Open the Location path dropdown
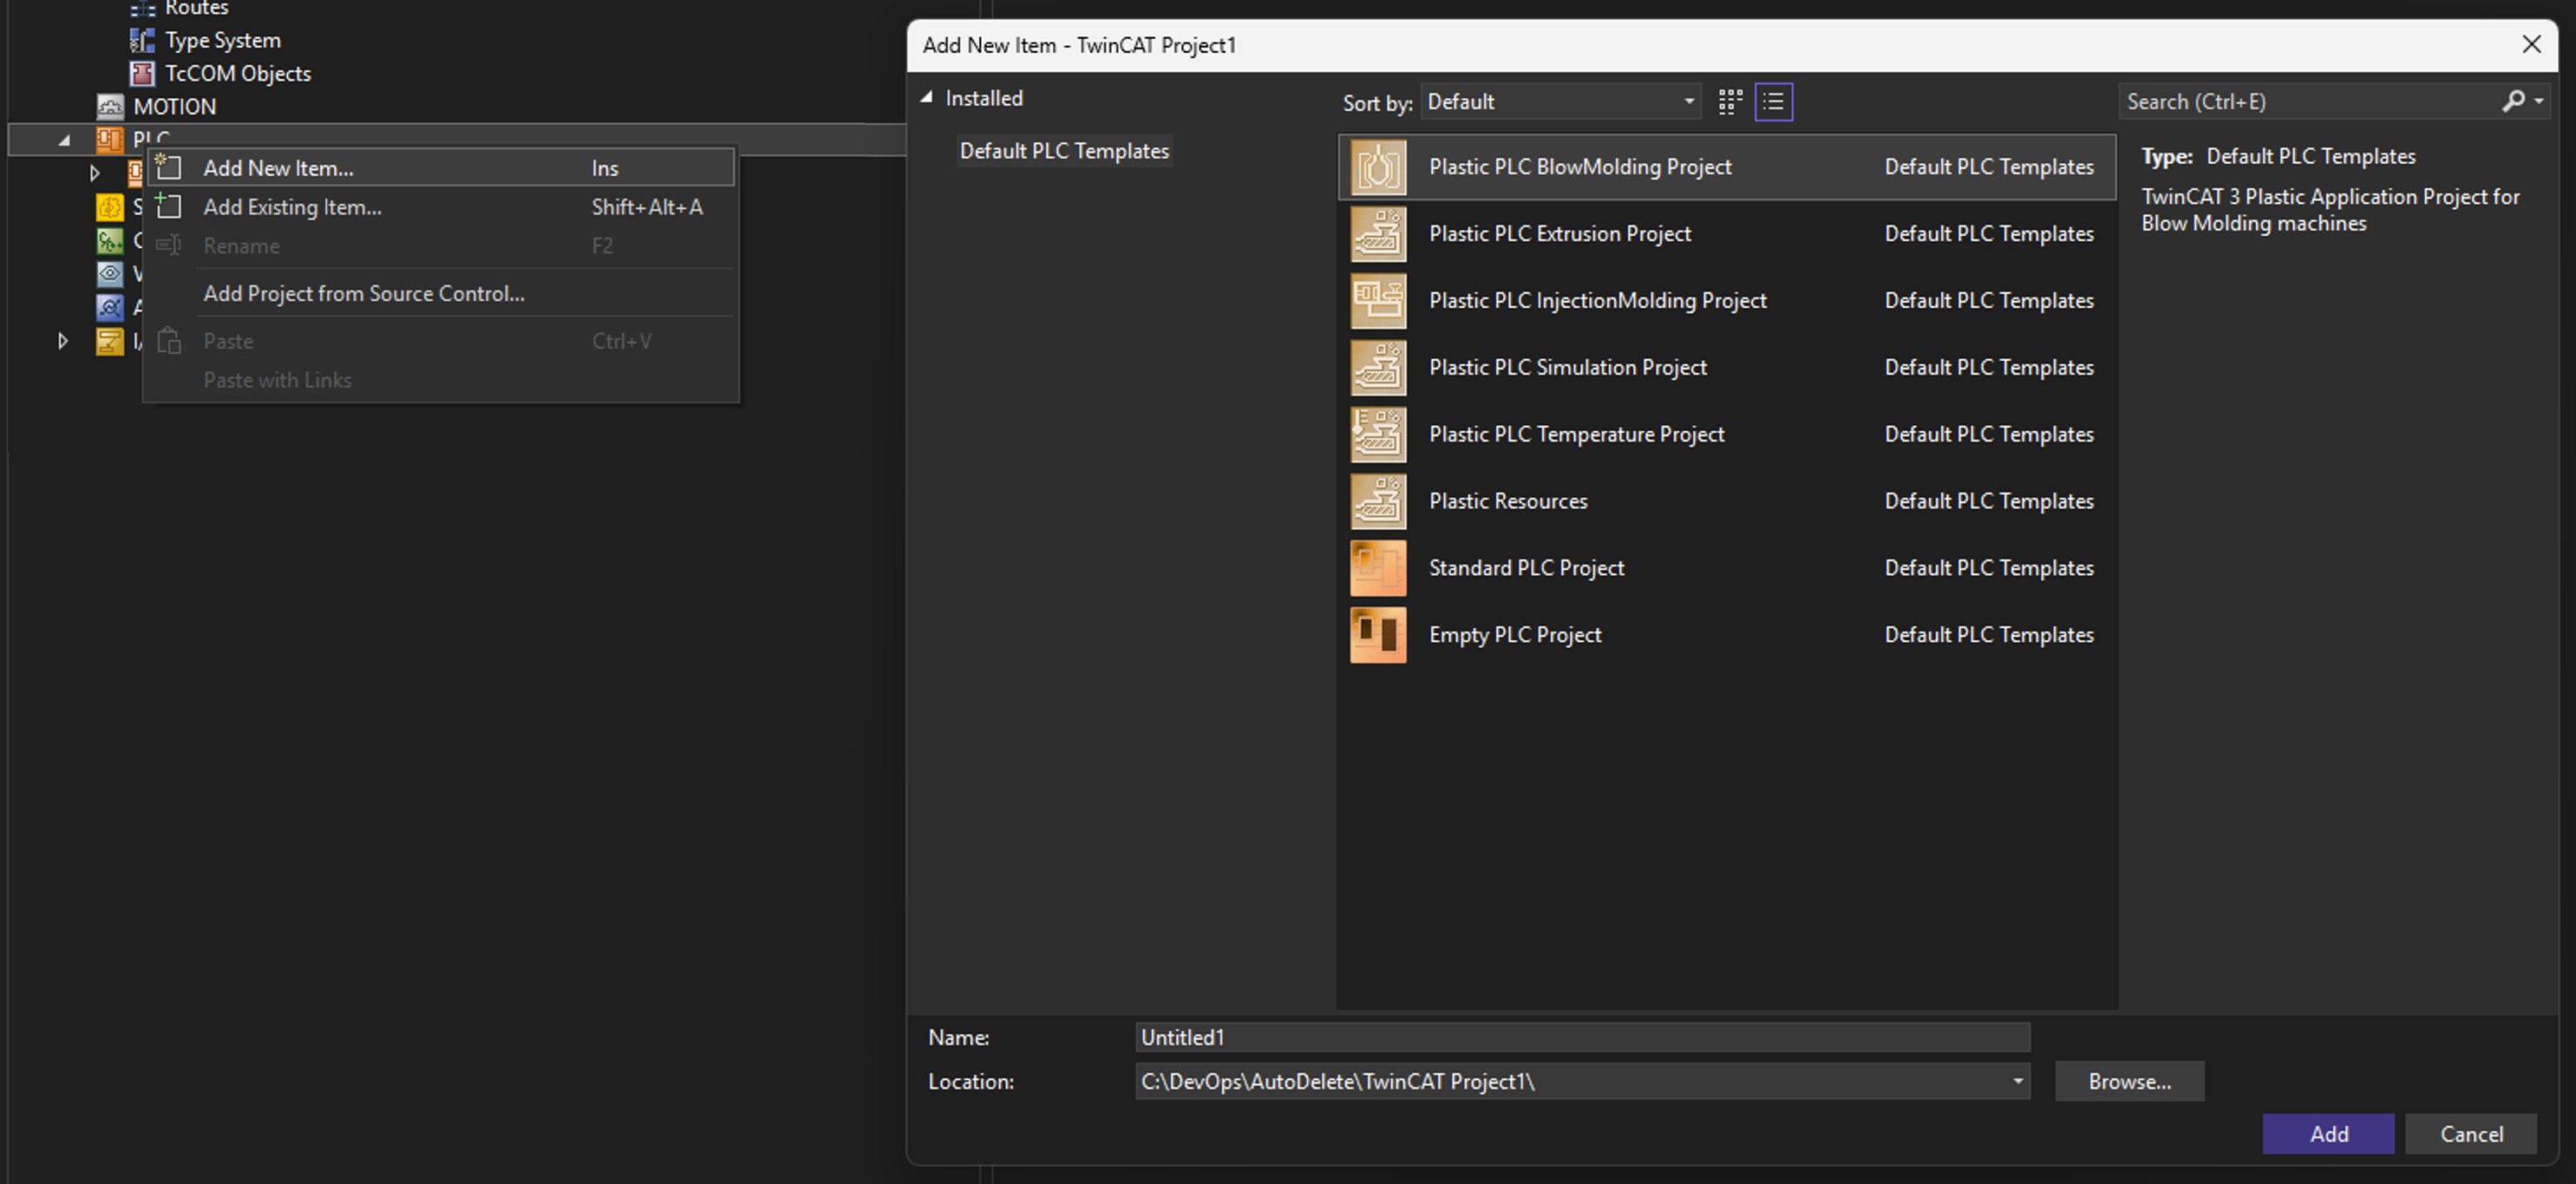Image resolution: width=2576 pixels, height=1184 pixels. pos(2017,1081)
